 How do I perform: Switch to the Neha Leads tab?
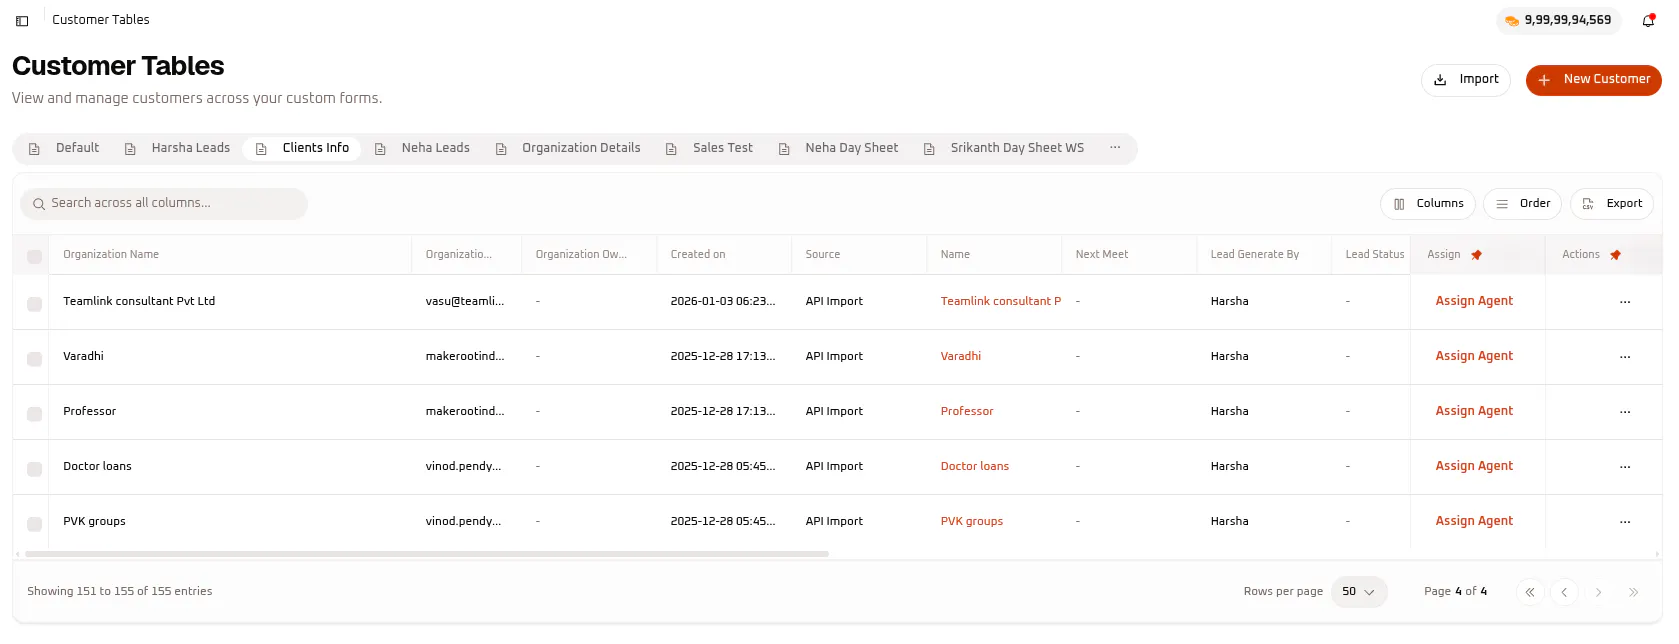point(423,148)
